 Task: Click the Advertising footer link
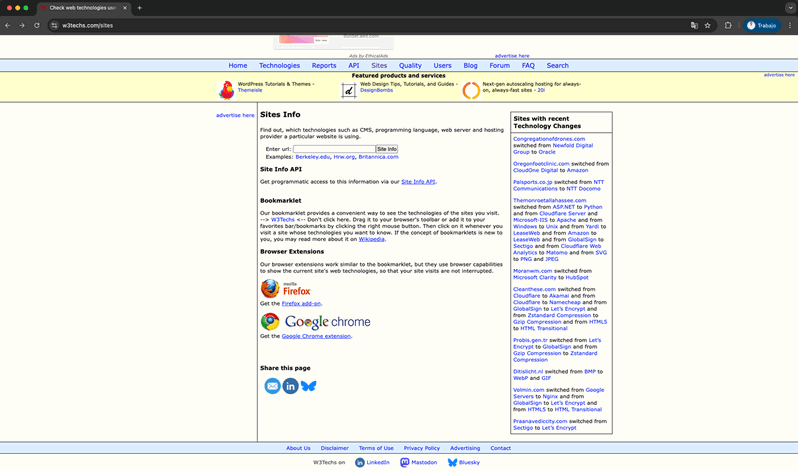click(465, 449)
